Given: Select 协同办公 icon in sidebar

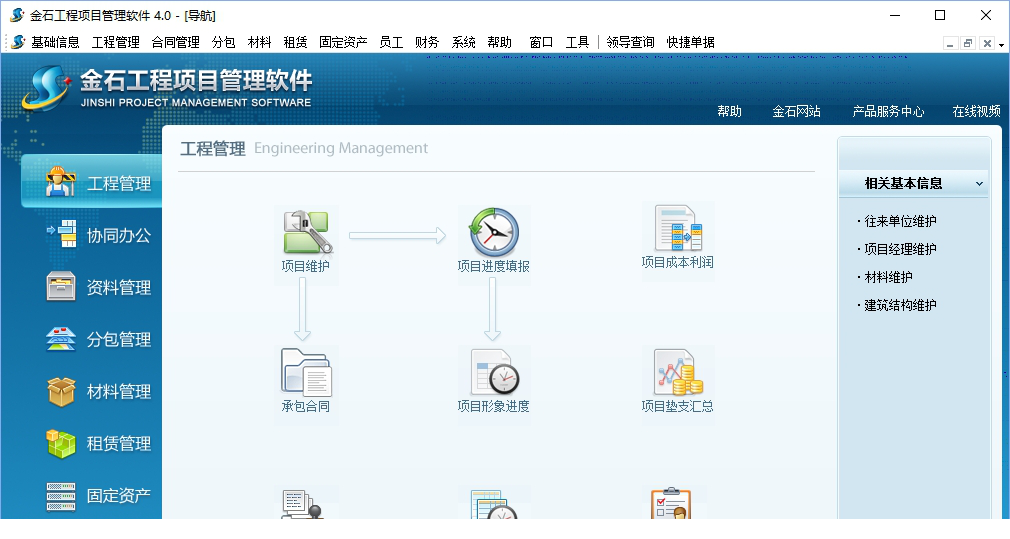Looking at the screenshot, I should point(61,234).
